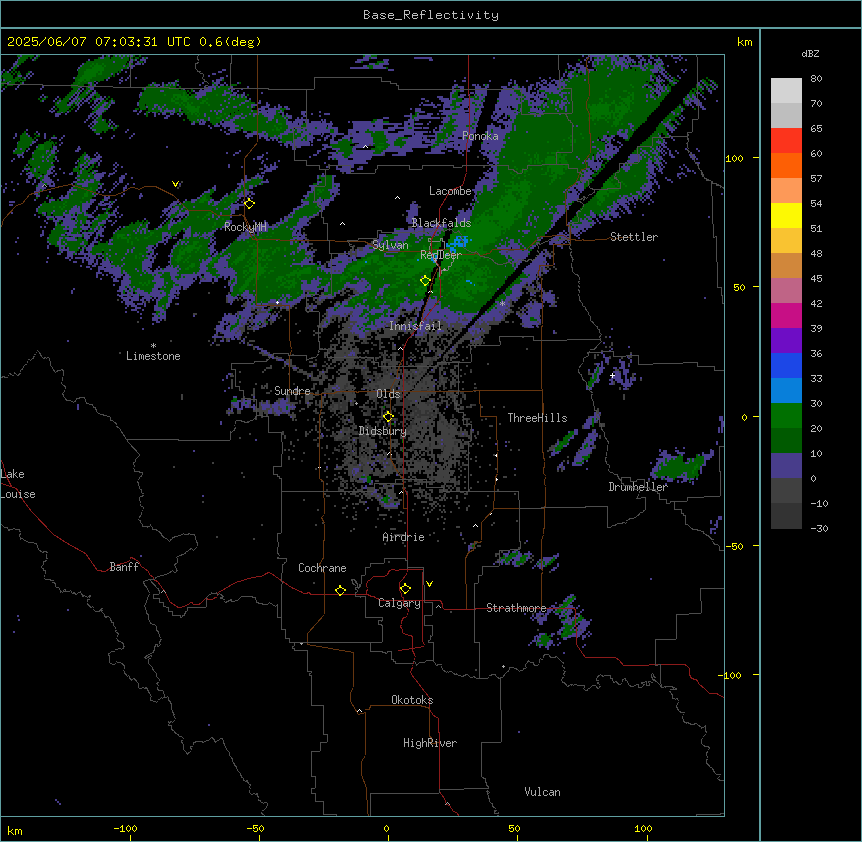Click the ThreeHills label
Screen dimensions: 862x842
(x=537, y=418)
